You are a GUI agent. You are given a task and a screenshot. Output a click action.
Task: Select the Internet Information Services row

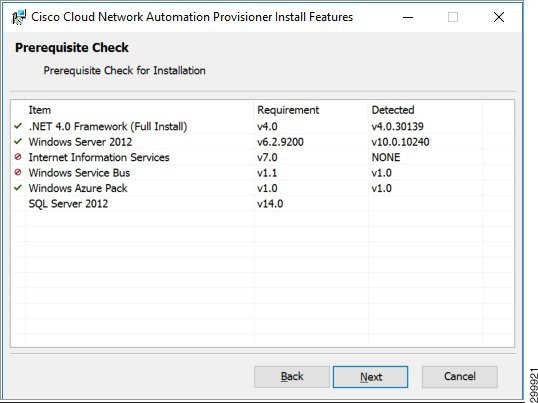click(x=262, y=157)
